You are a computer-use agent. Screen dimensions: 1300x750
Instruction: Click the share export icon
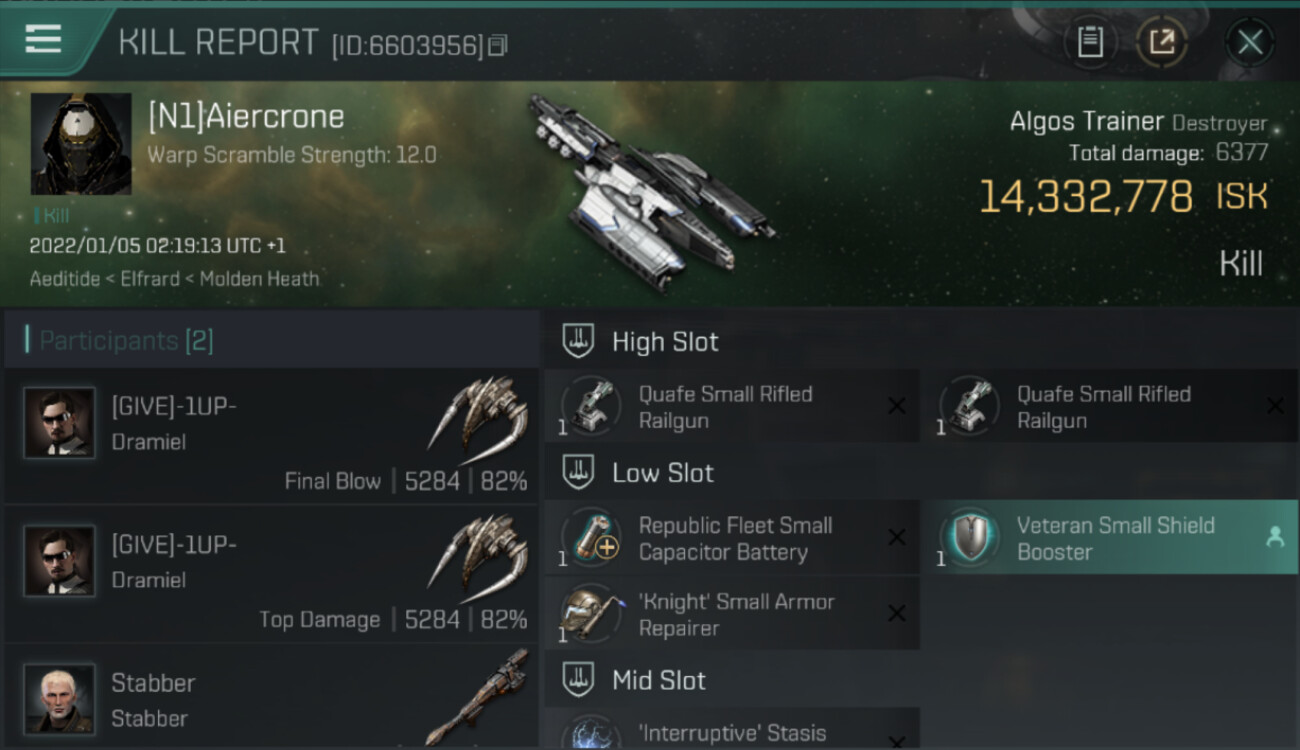[x=1162, y=42]
